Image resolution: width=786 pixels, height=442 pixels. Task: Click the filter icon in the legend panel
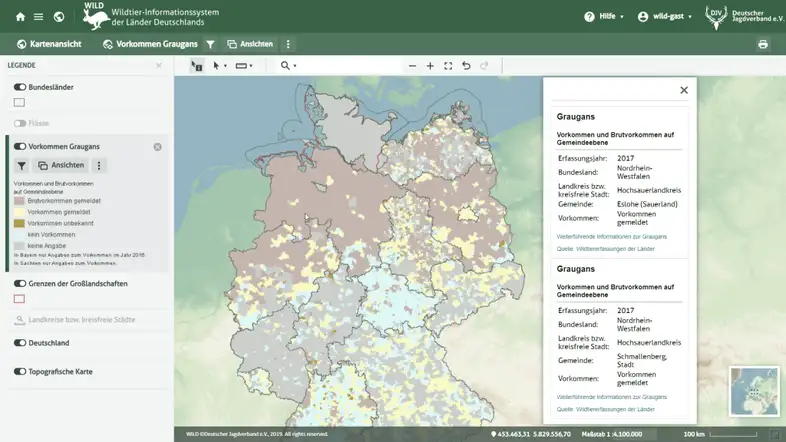(x=21, y=166)
